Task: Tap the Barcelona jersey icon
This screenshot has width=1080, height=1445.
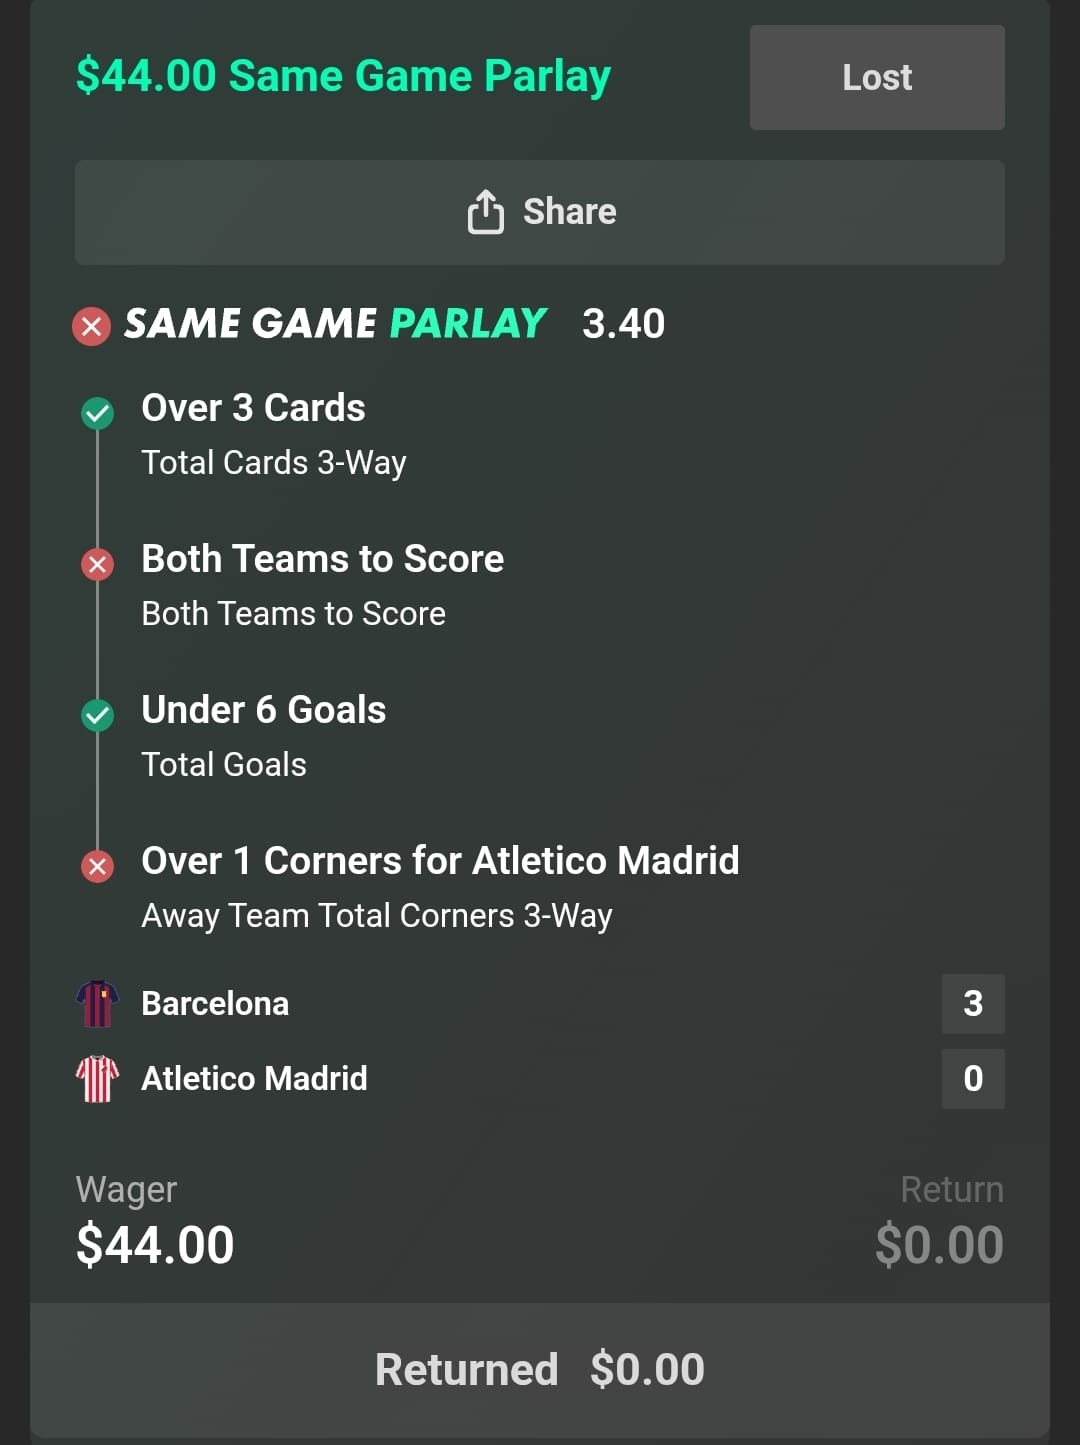Action: click(97, 1004)
